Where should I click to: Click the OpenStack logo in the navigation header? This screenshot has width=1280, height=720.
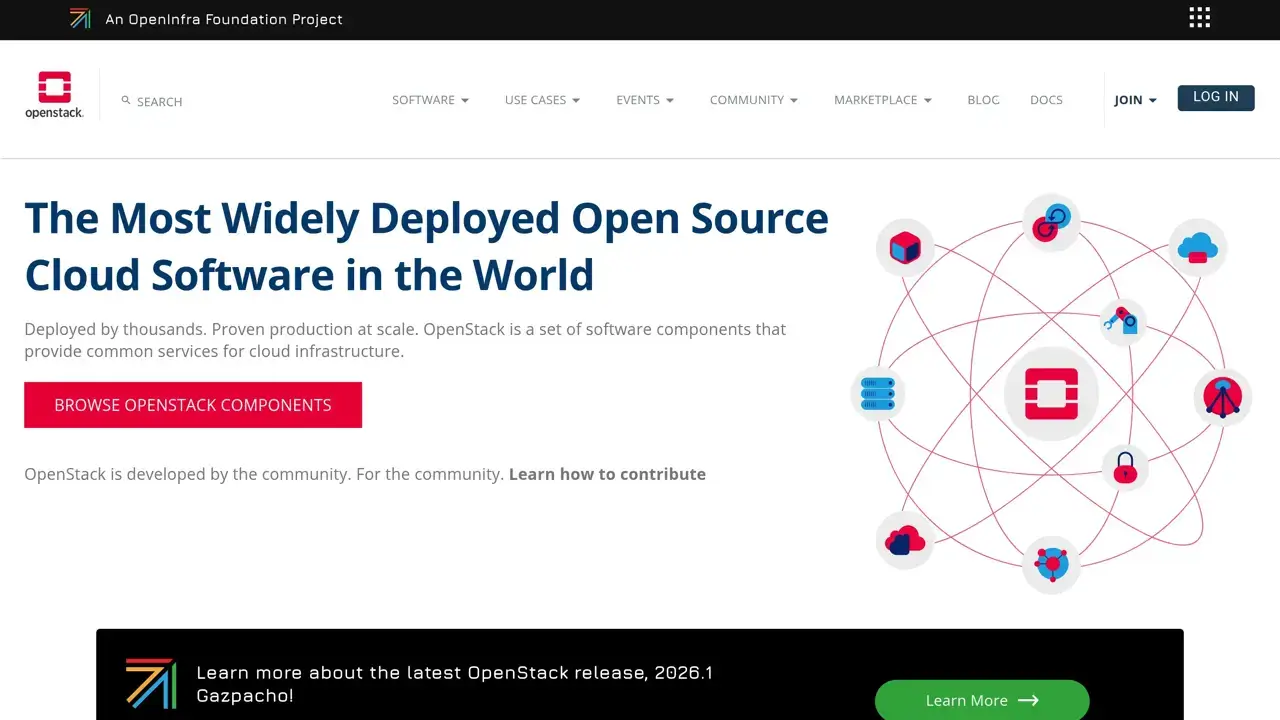(x=54, y=95)
